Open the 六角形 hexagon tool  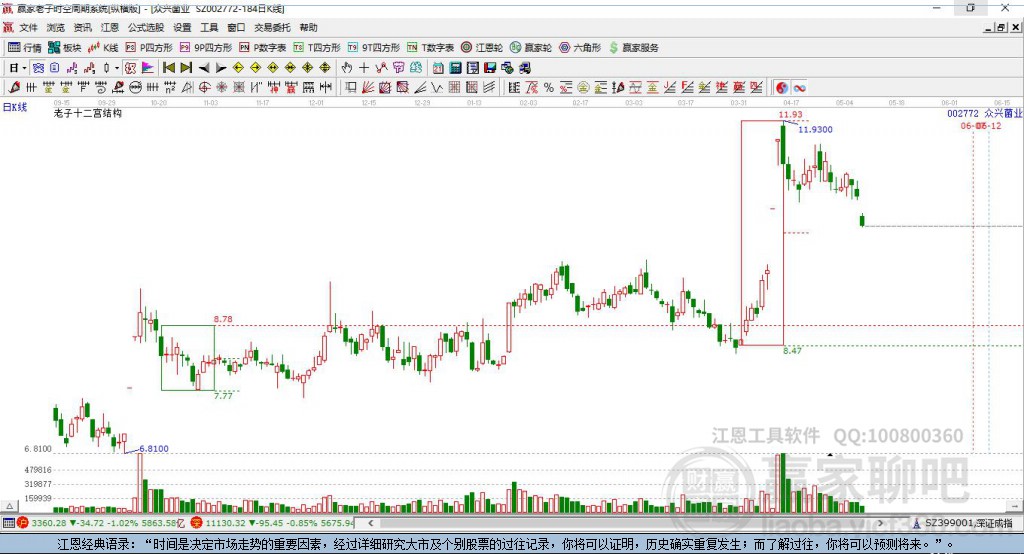(580, 48)
